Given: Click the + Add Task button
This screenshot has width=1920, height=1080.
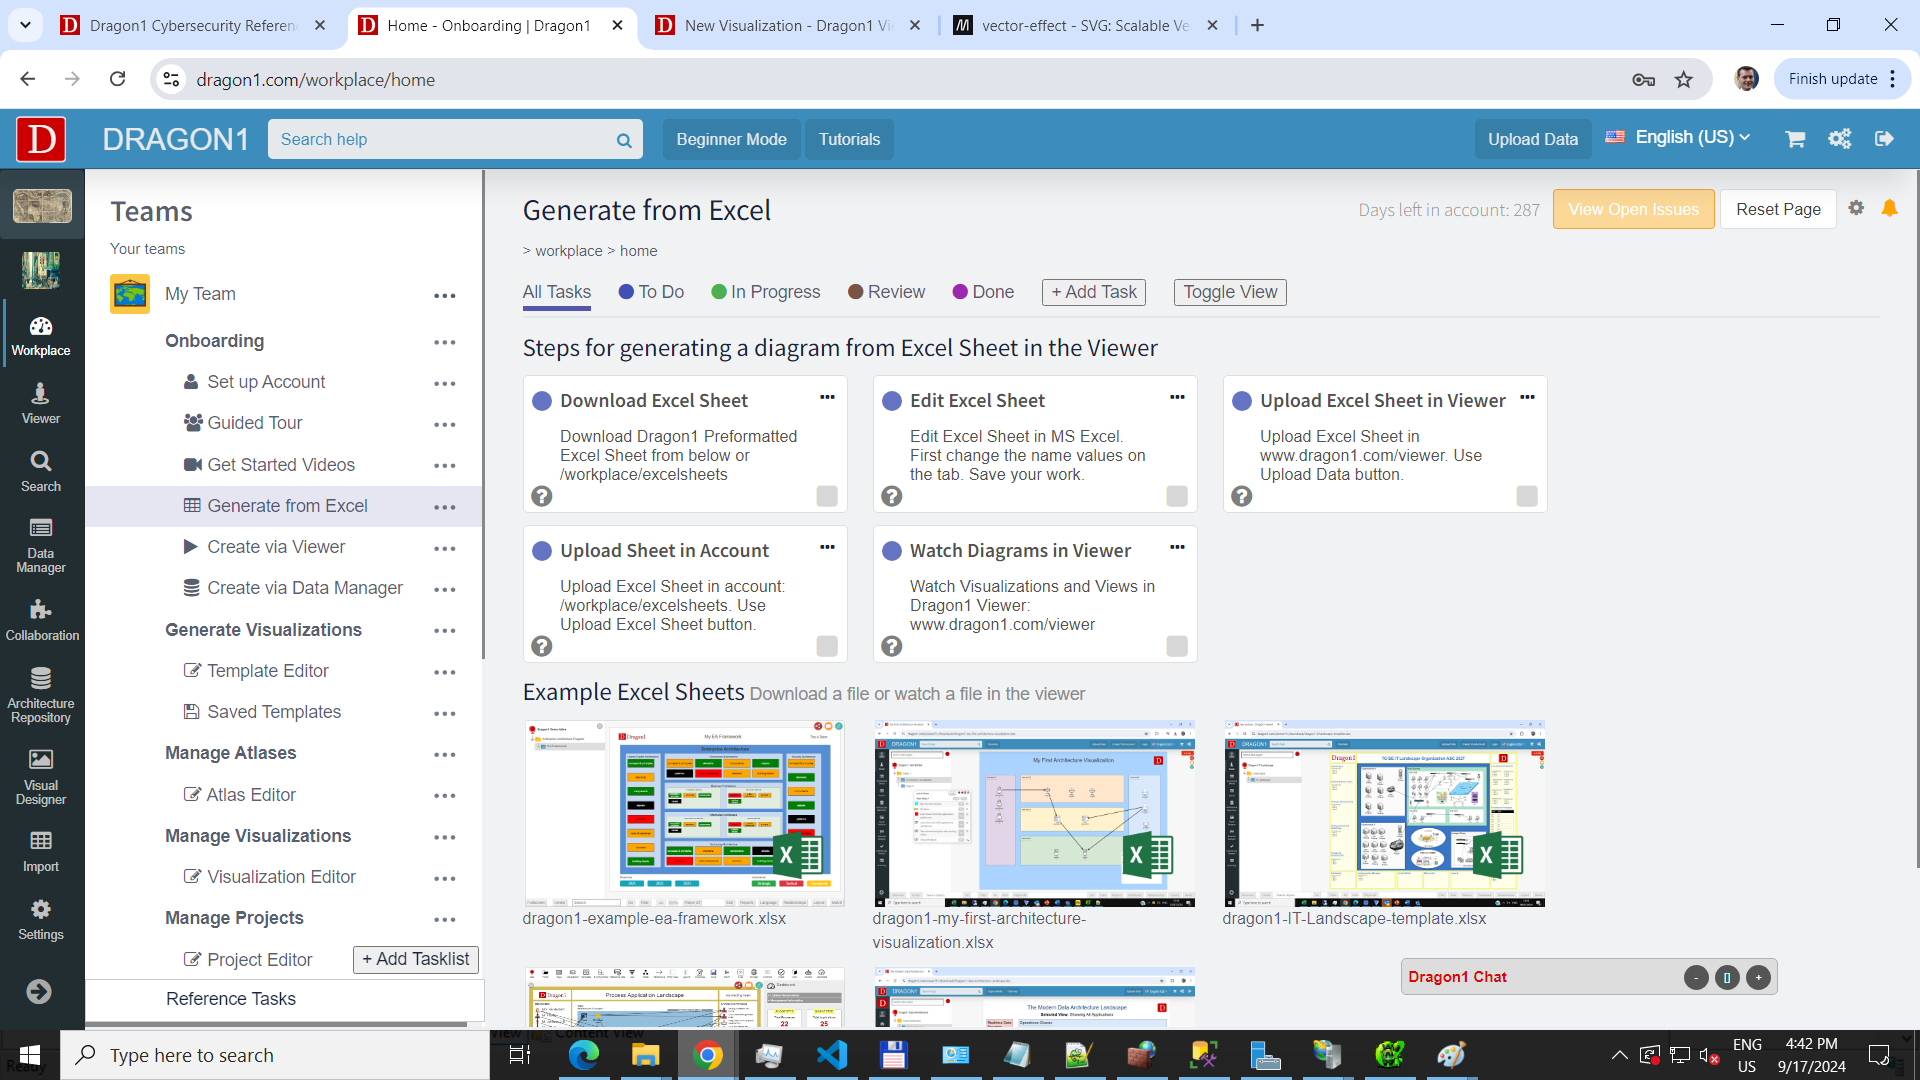Looking at the screenshot, I should pyautogui.click(x=1093, y=292).
